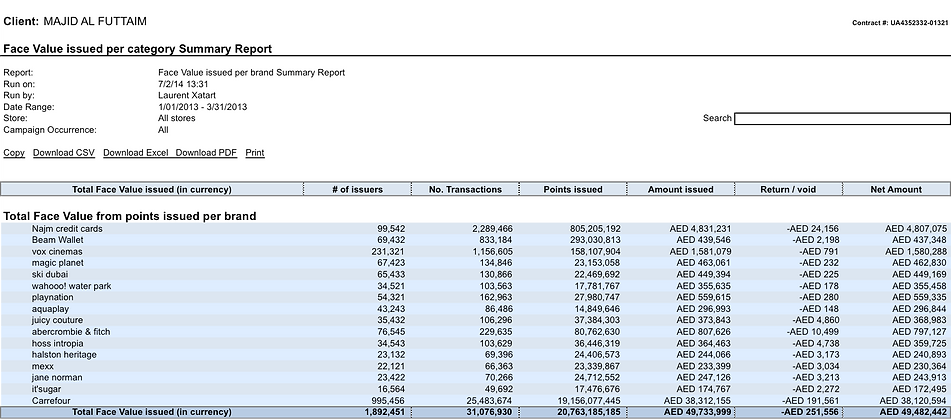
Task: Select the halston heritage row label
Action: pos(64,355)
